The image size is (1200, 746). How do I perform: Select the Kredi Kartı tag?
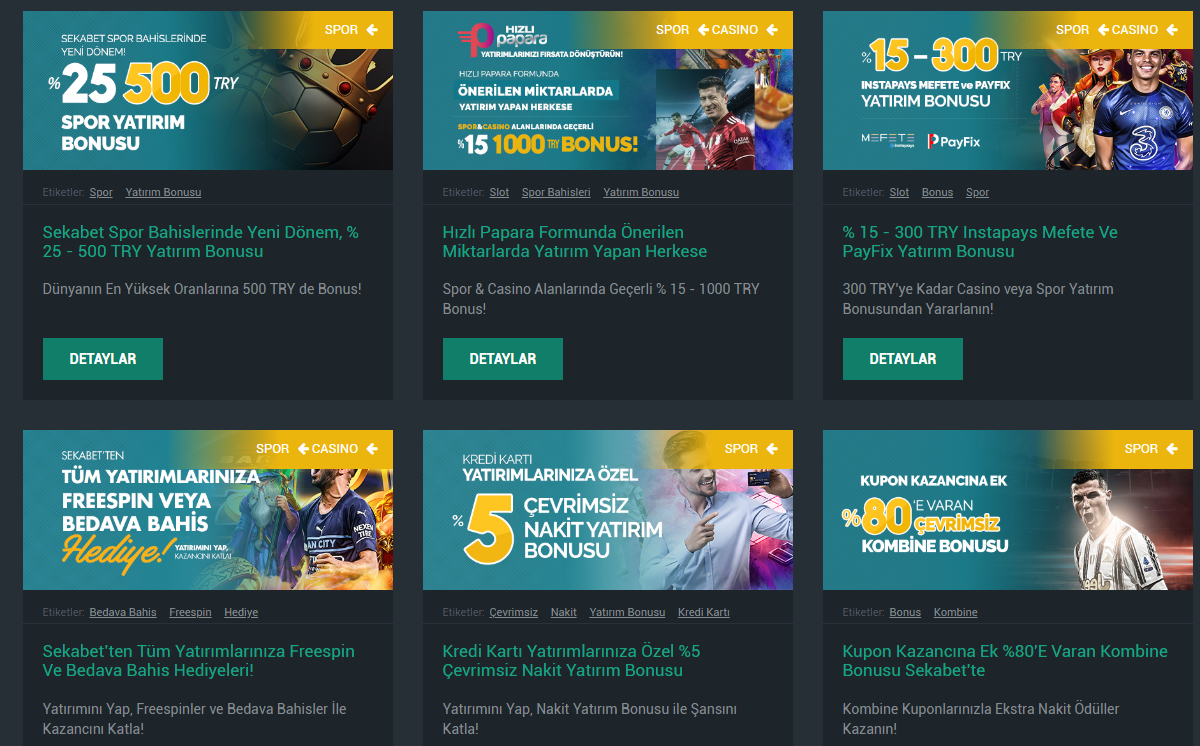704,612
